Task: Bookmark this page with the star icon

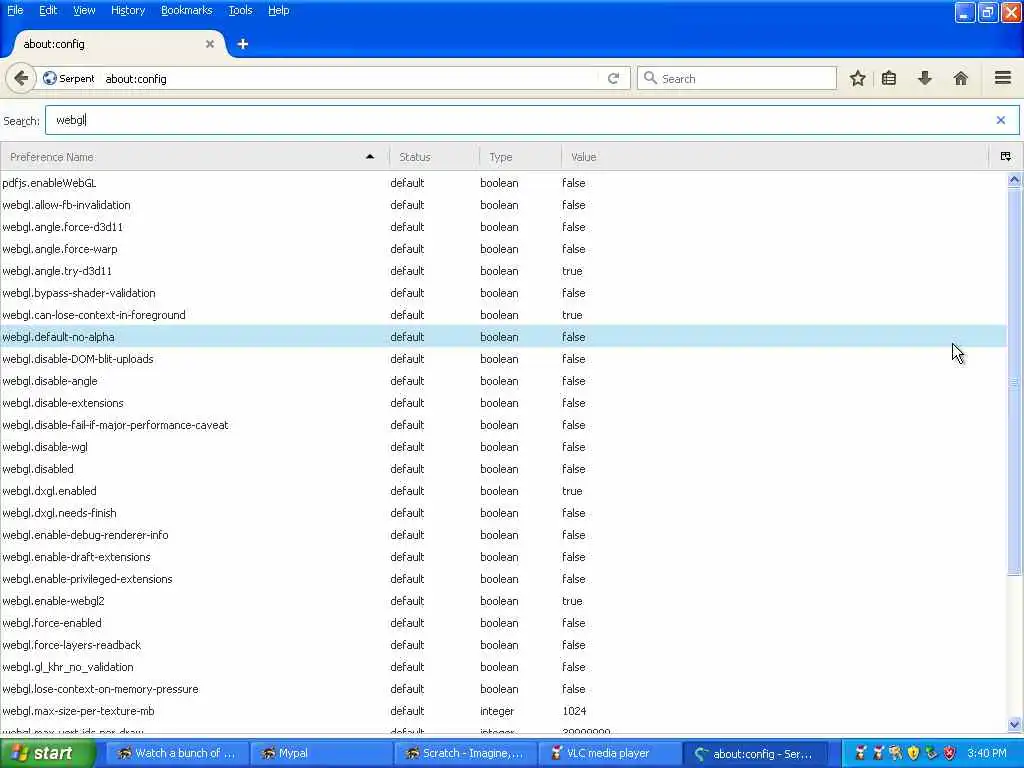Action: tap(857, 78)
